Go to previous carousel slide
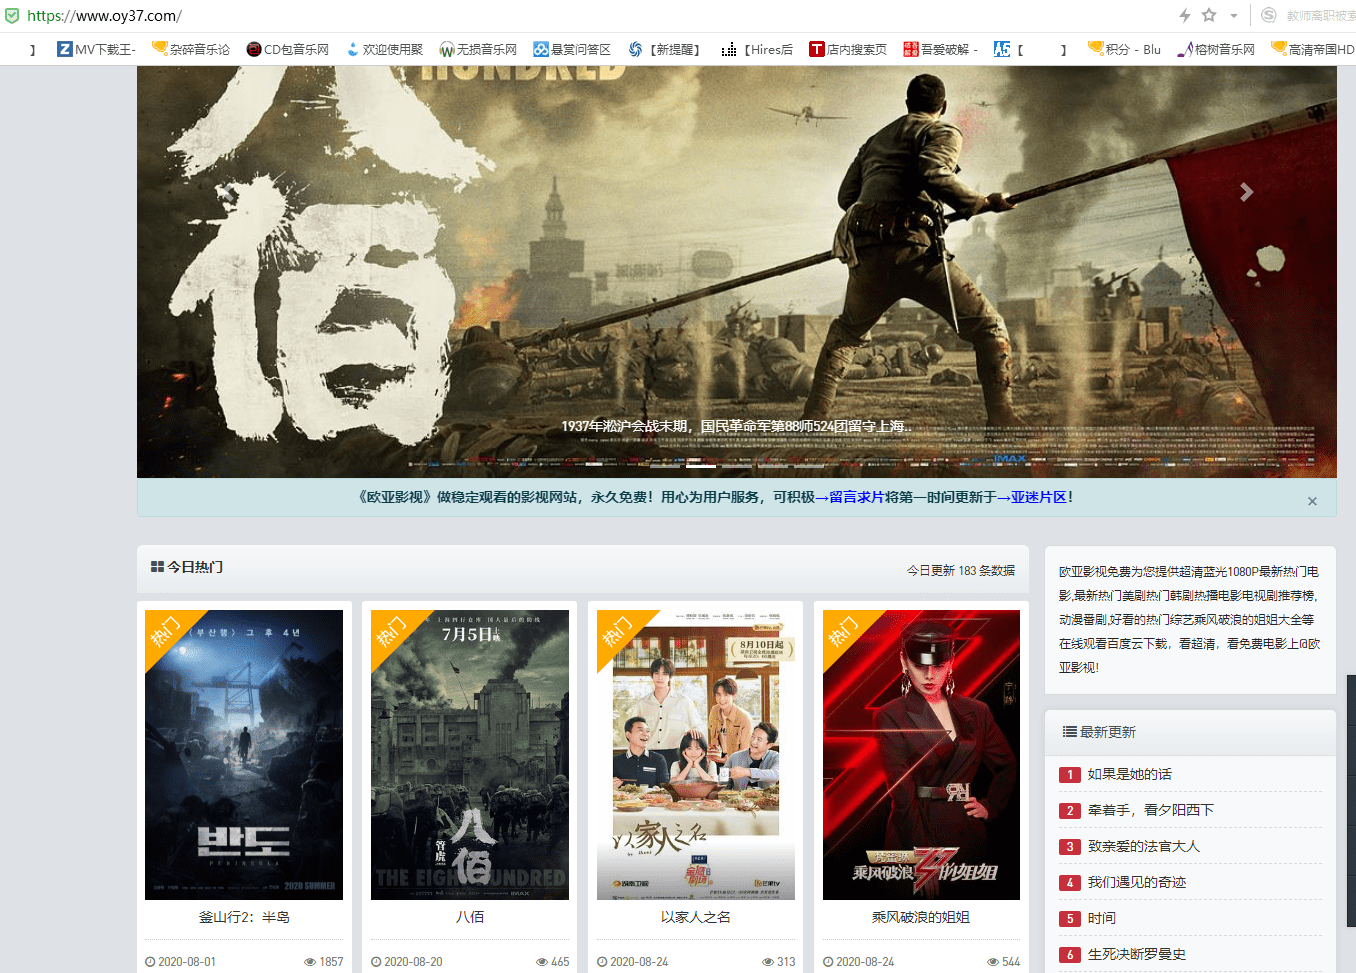 [x=229, y=192]
